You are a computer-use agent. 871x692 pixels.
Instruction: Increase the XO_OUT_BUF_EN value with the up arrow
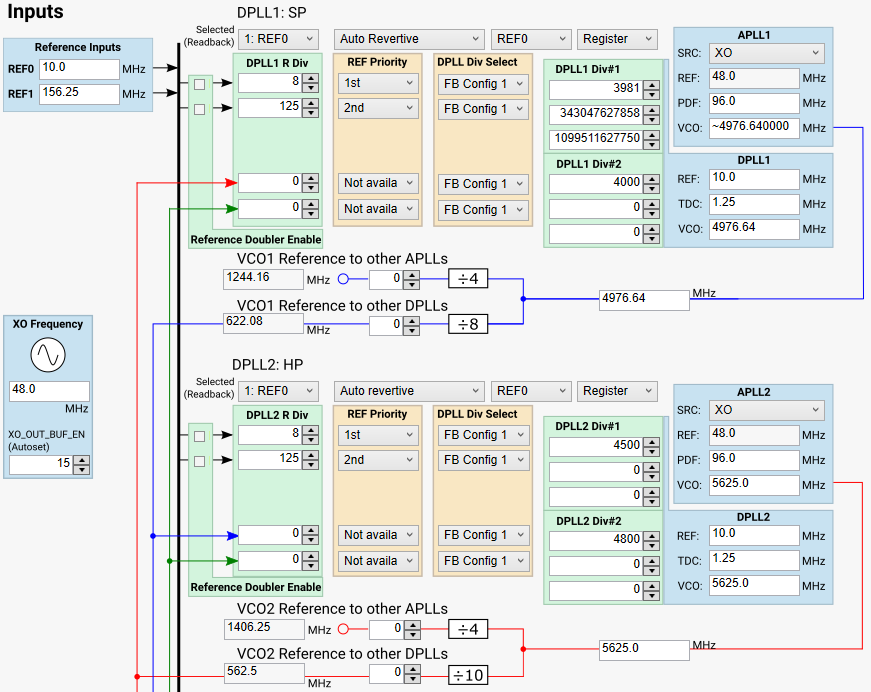(81, 460)
